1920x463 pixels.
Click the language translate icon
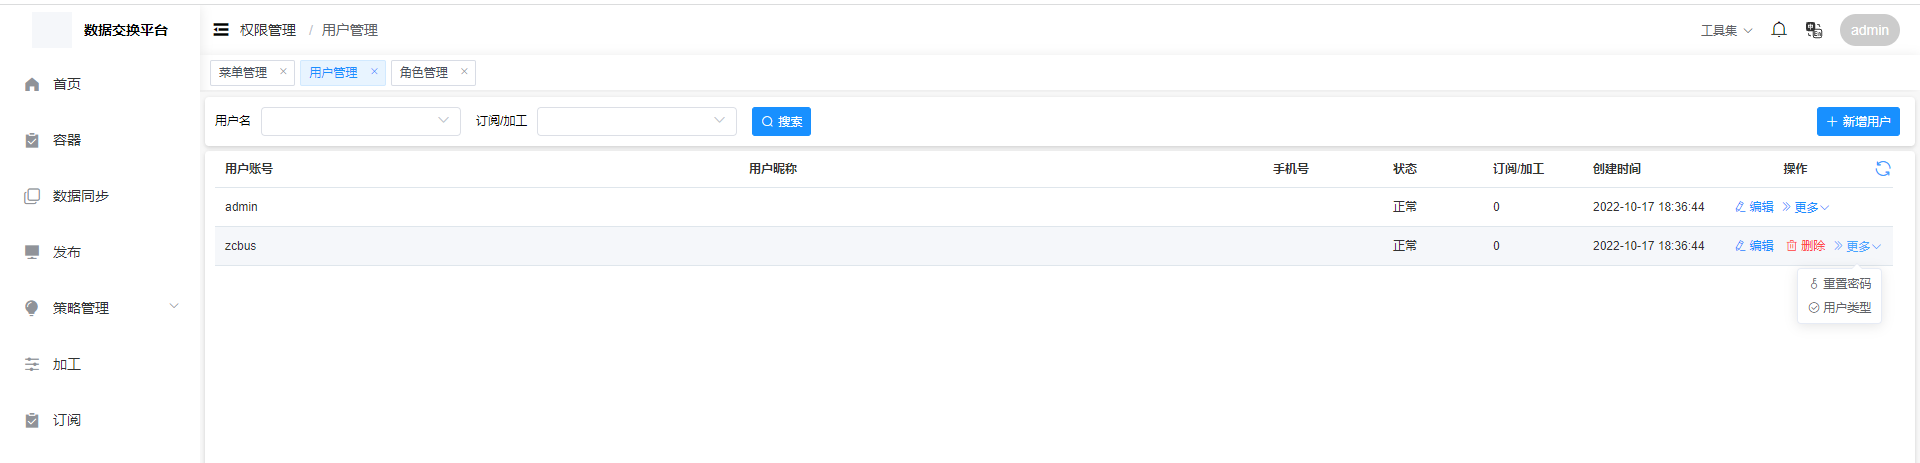coord(1814,30)
